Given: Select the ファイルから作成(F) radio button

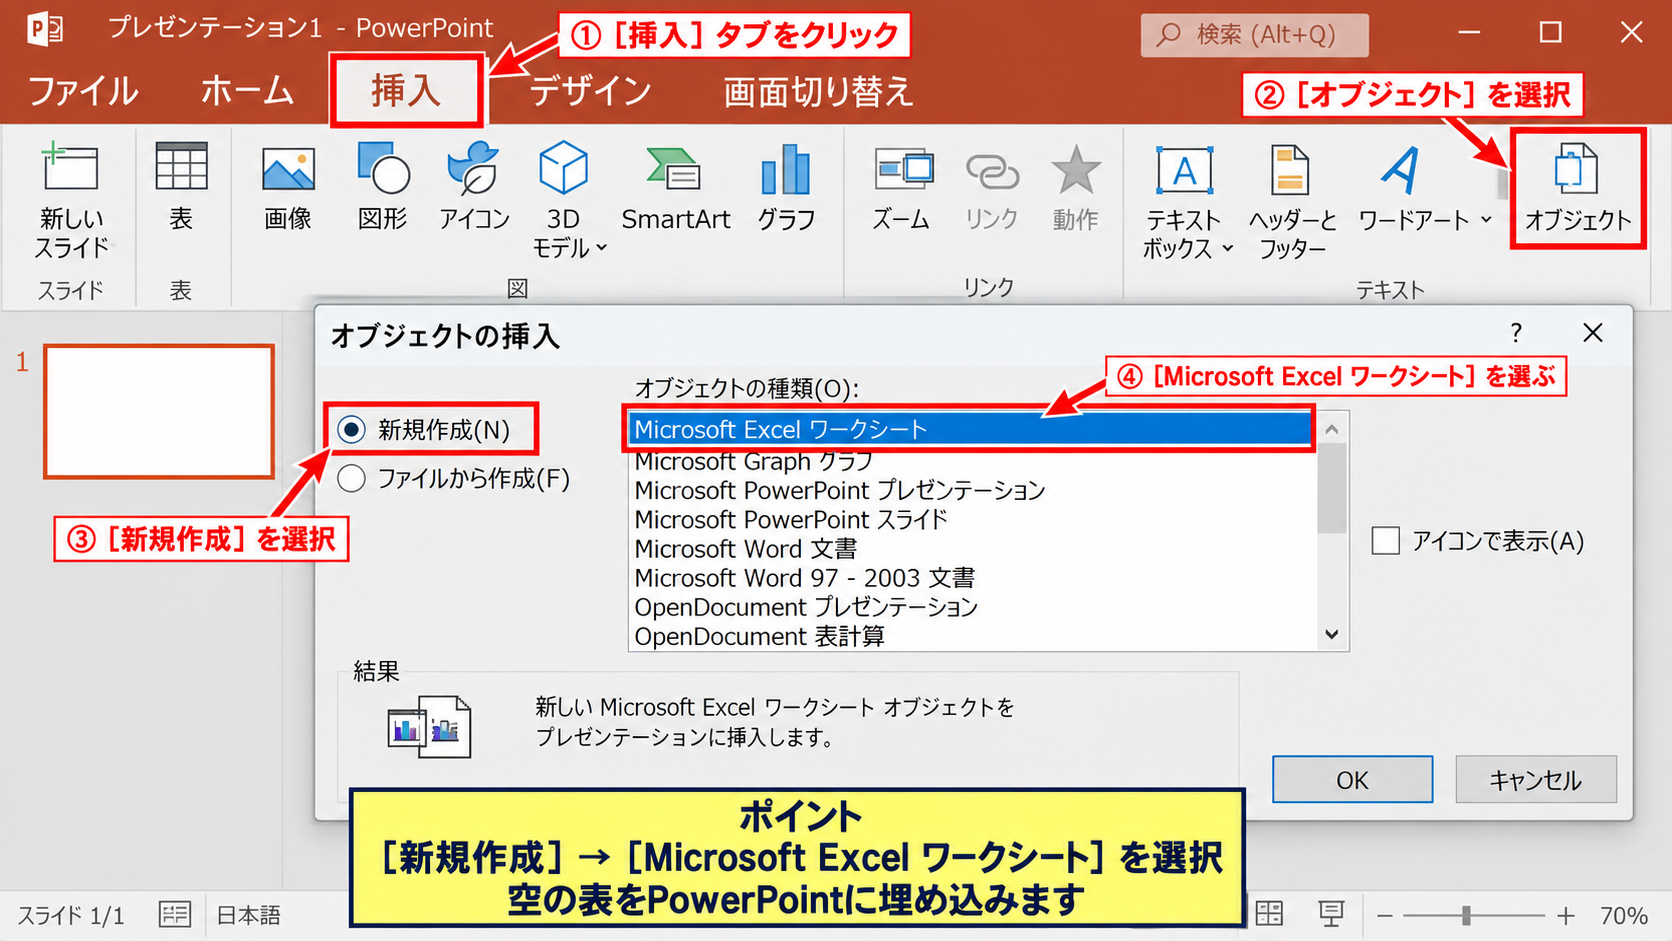Looking at the screenshot, I should click(351, 479).
